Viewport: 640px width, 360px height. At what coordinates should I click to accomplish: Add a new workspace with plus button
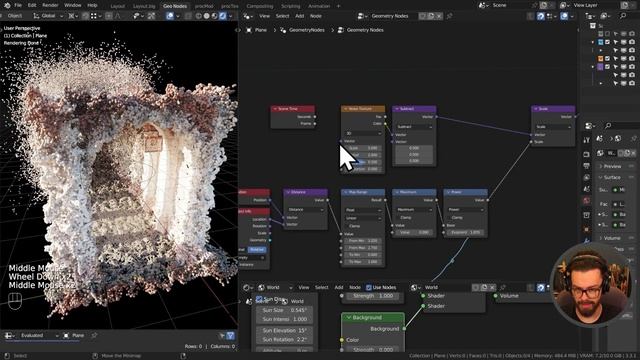tap(338, 6)
